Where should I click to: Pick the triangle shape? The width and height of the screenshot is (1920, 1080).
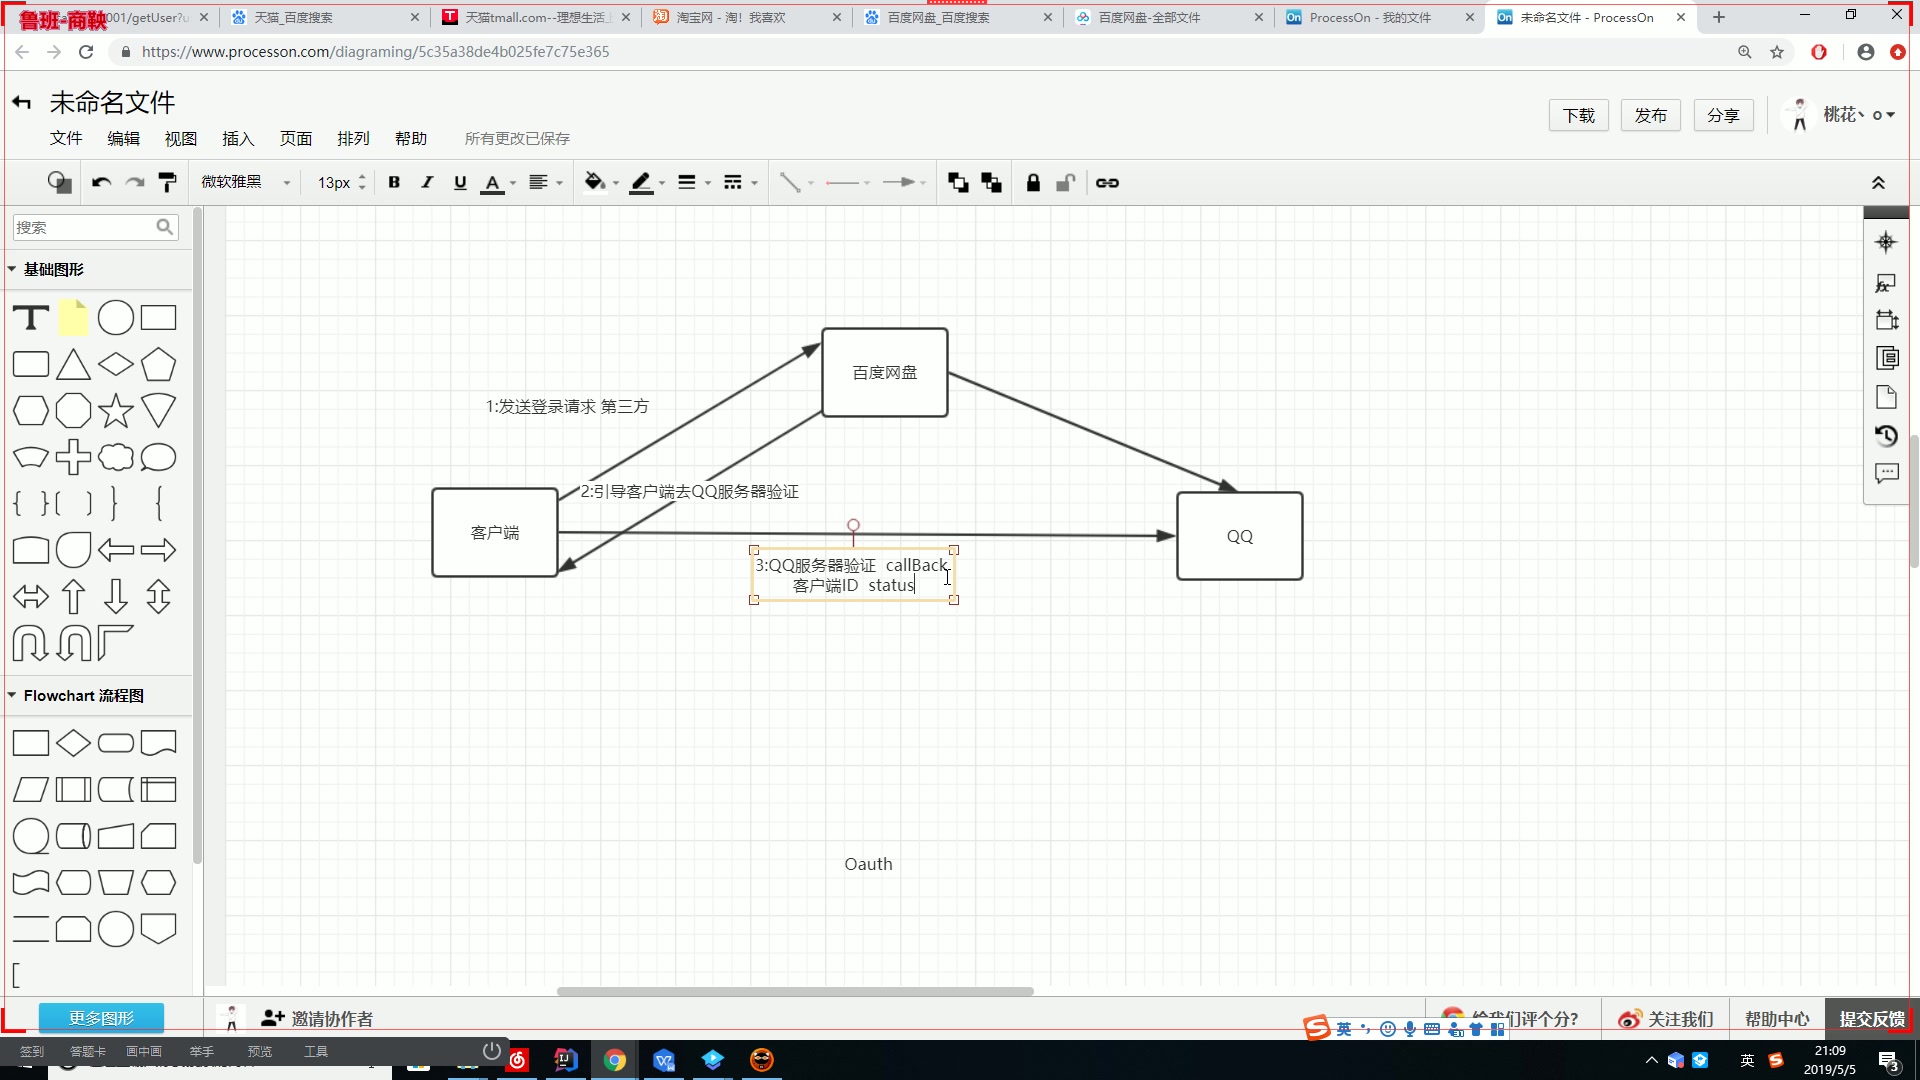coord(73,364)
